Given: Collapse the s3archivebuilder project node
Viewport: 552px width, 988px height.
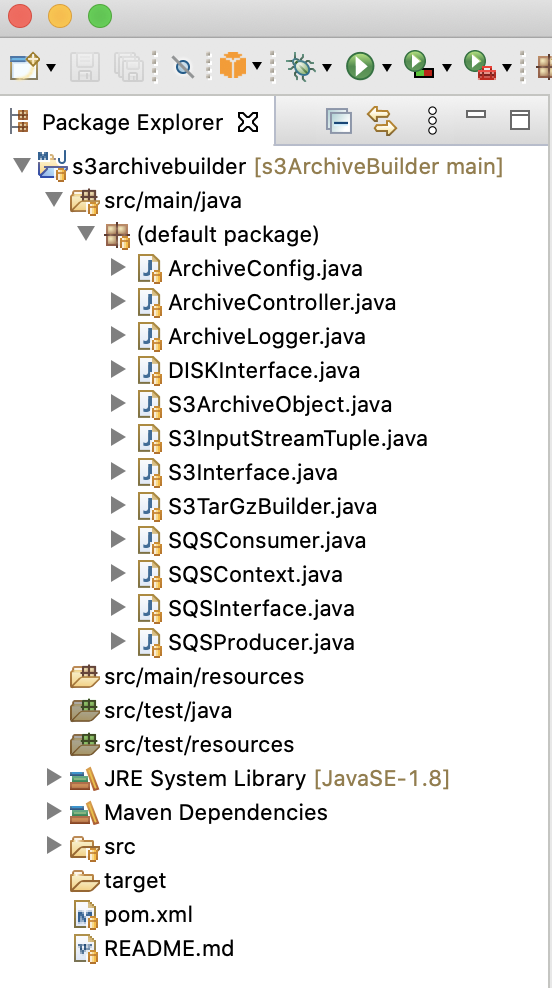Looking at the screenshot, I should click(x=22, y=166).
